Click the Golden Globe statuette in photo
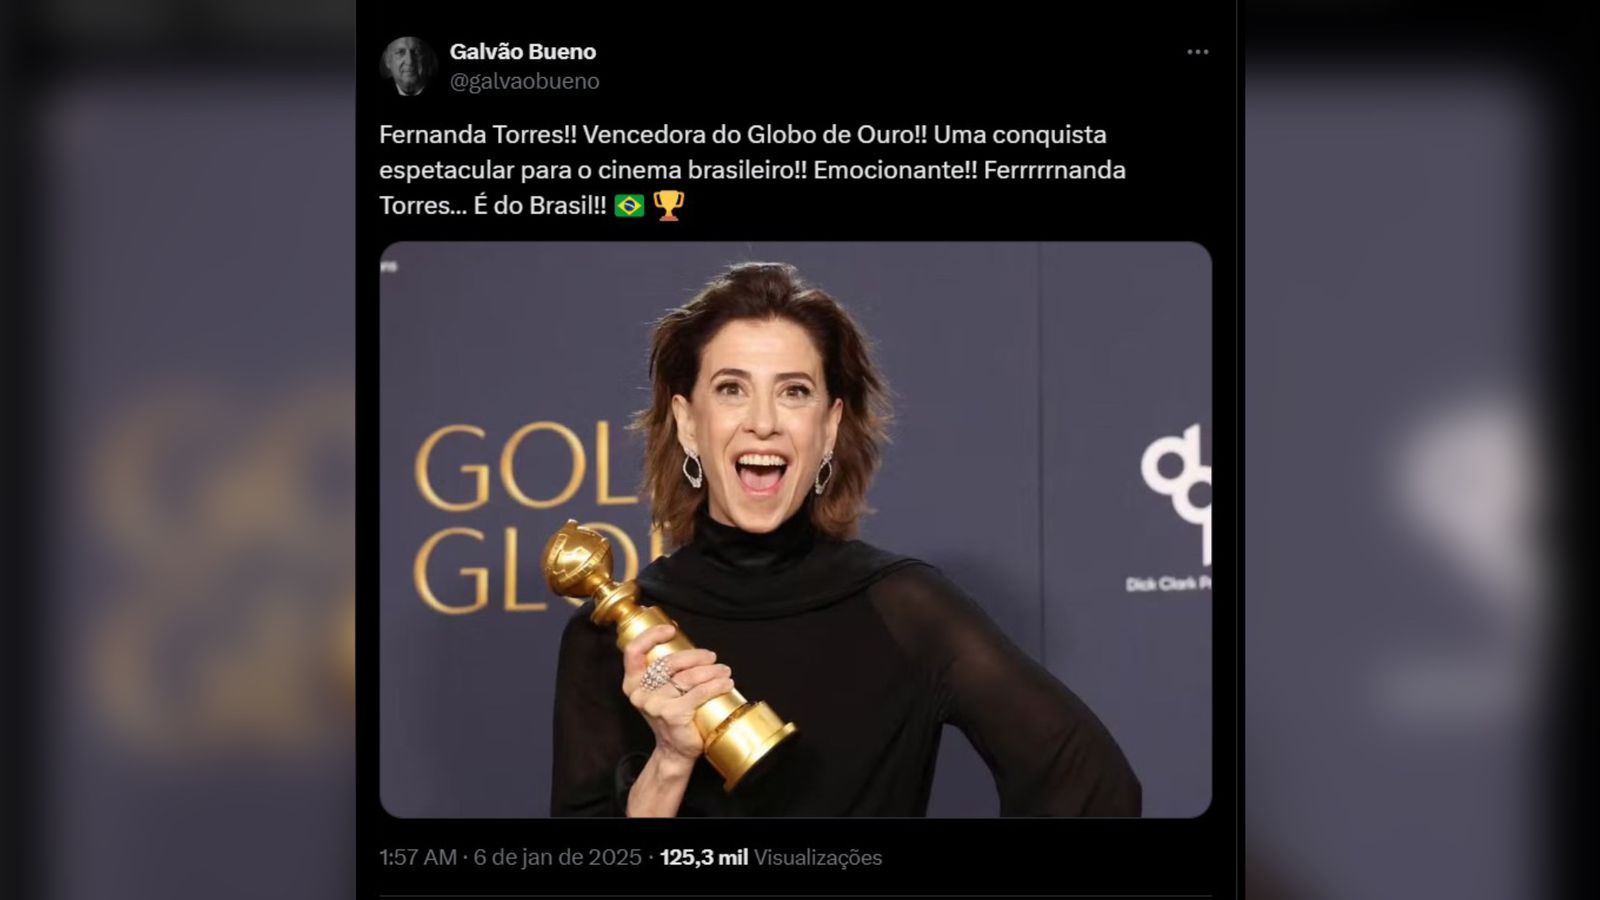This screenshot has width=1600, height=900. click(x=668, y=652)
